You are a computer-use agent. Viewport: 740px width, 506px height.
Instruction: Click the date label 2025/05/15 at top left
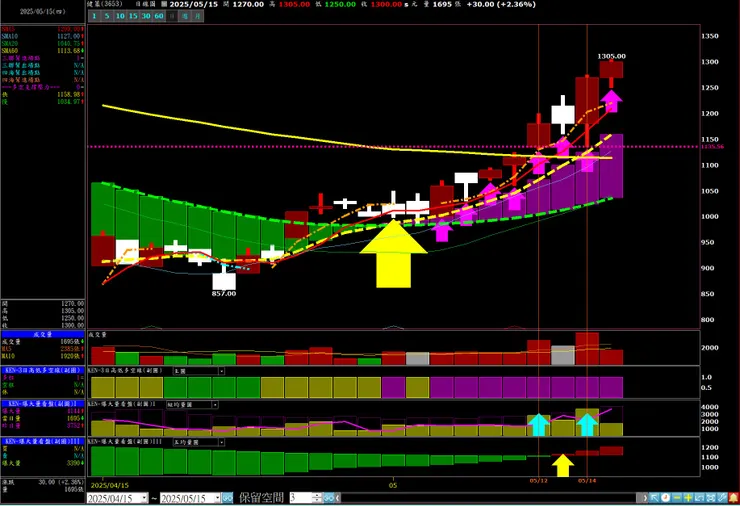tap(42, 11)
